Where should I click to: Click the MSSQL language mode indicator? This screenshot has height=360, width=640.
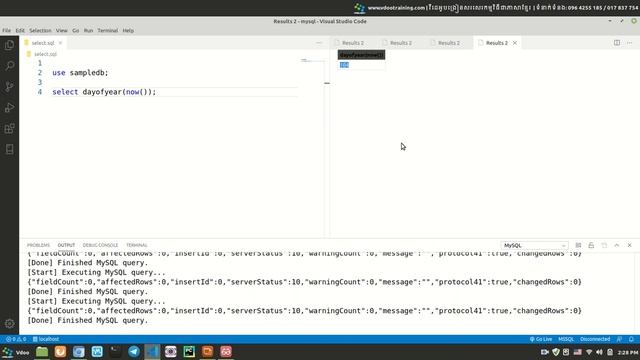(x=566, y=339)
